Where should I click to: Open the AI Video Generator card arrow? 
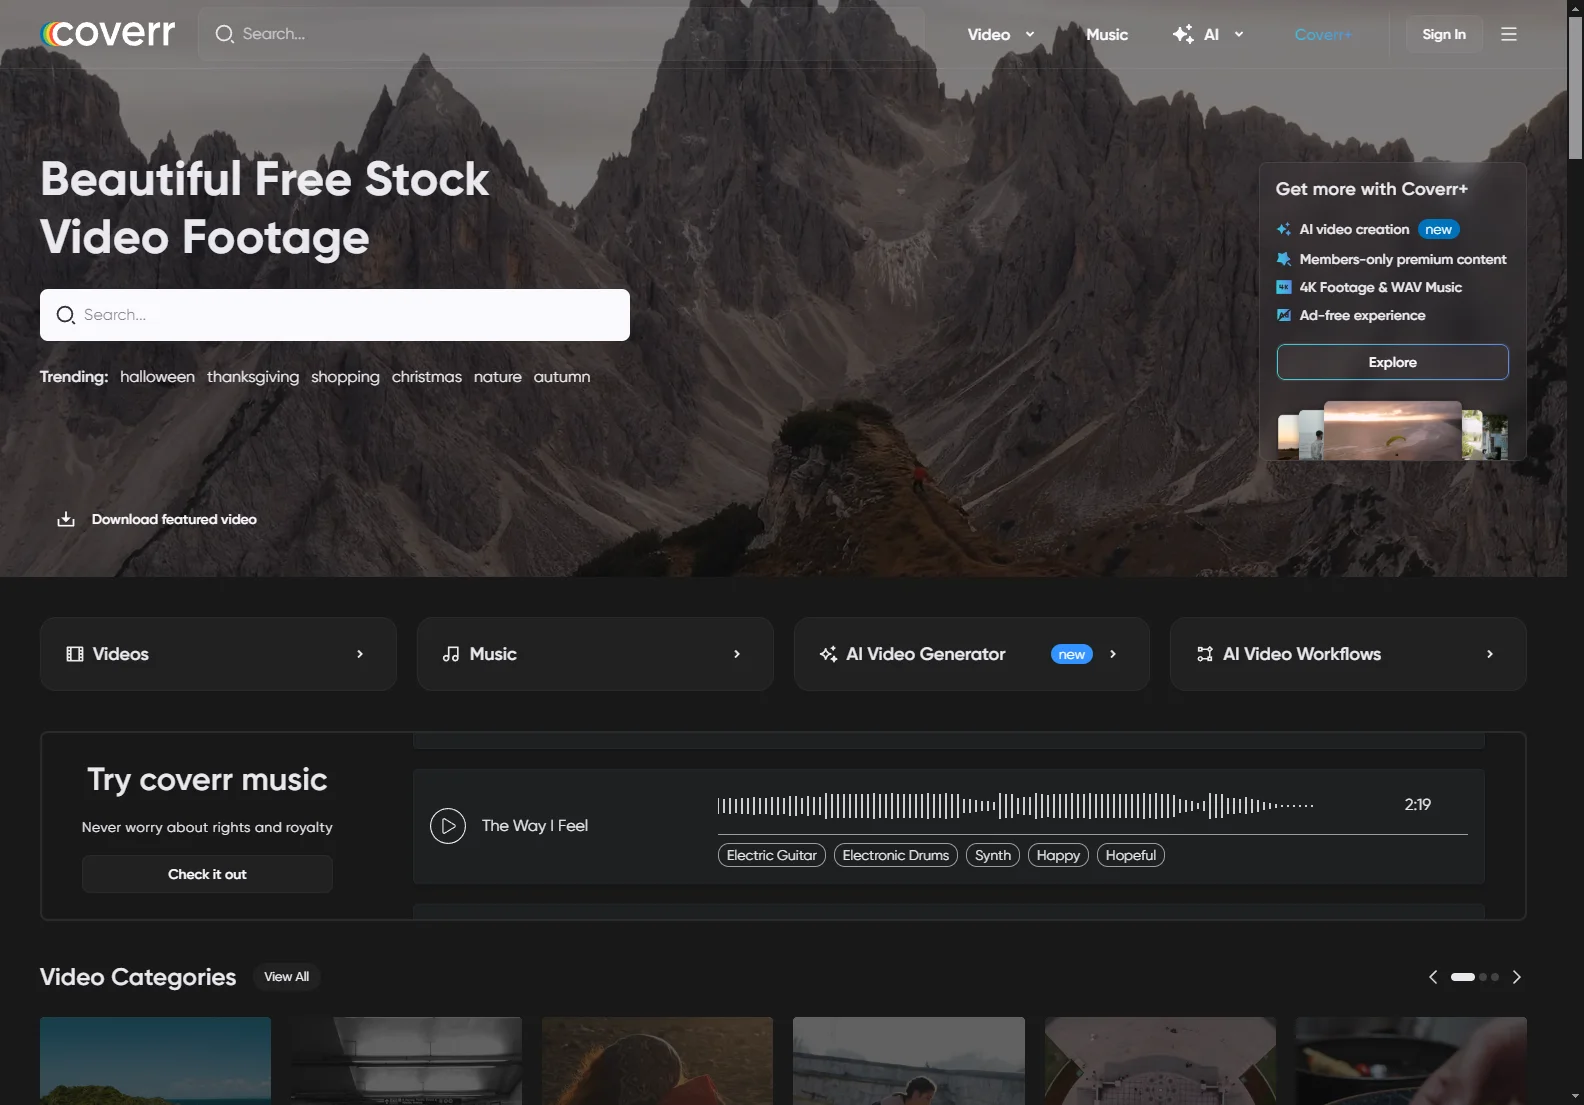point(1113,654)
